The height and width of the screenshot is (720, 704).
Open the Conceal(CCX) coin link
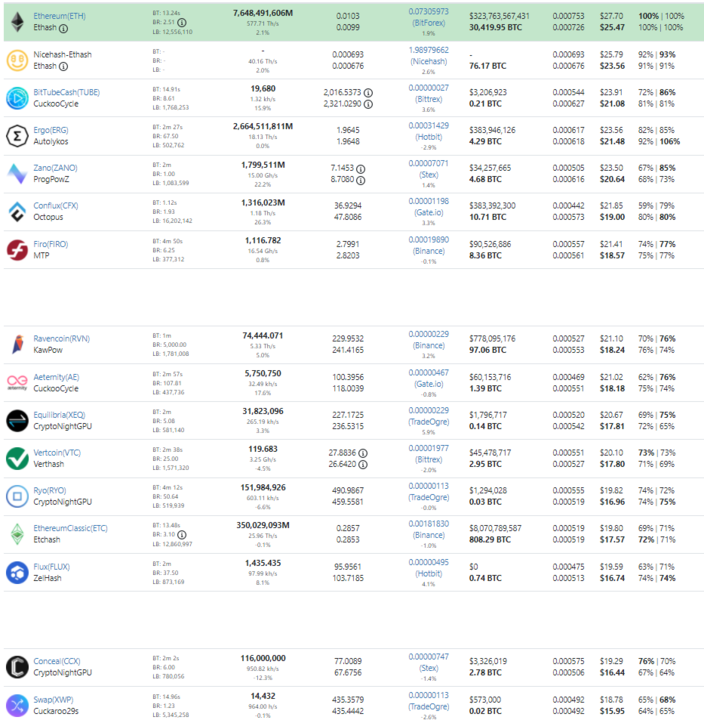pos(56,661)
